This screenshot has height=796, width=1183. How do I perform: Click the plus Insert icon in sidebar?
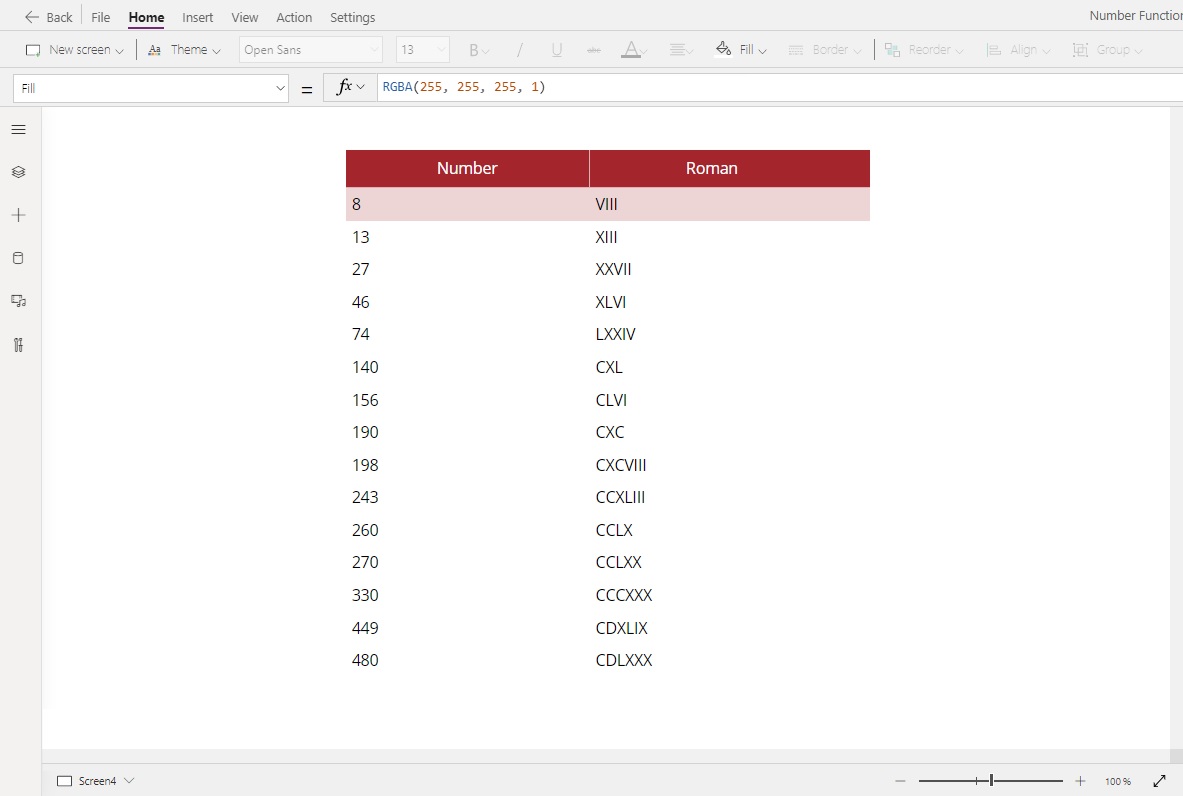tap(19, 215)
